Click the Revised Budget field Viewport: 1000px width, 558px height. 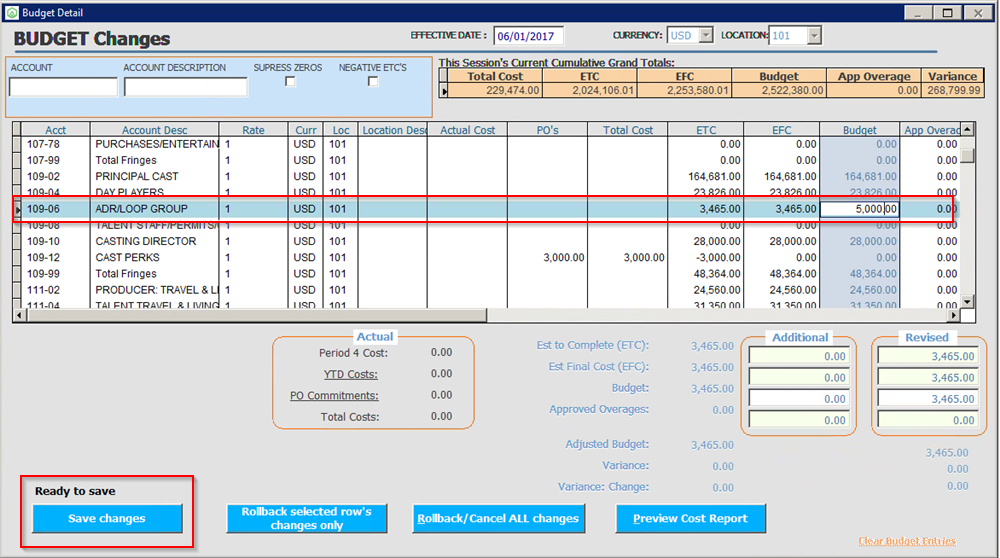click(928, 399)
